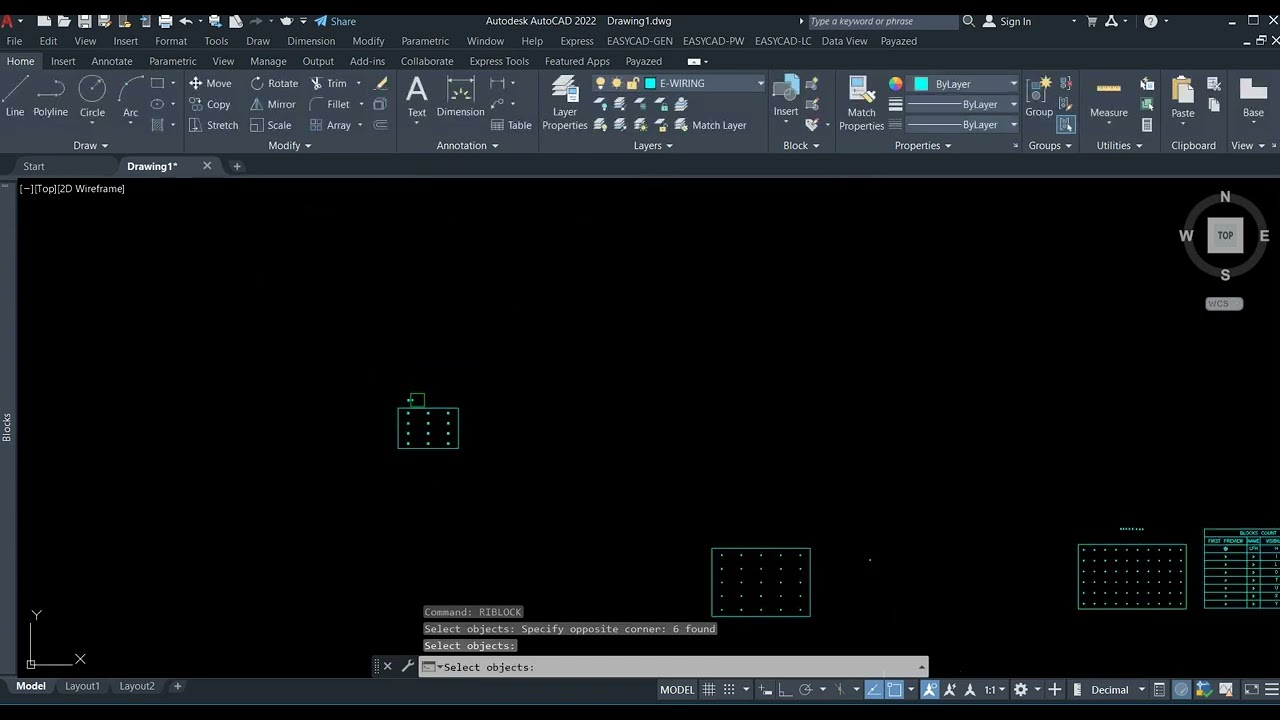Click the Group tool

1039,97
